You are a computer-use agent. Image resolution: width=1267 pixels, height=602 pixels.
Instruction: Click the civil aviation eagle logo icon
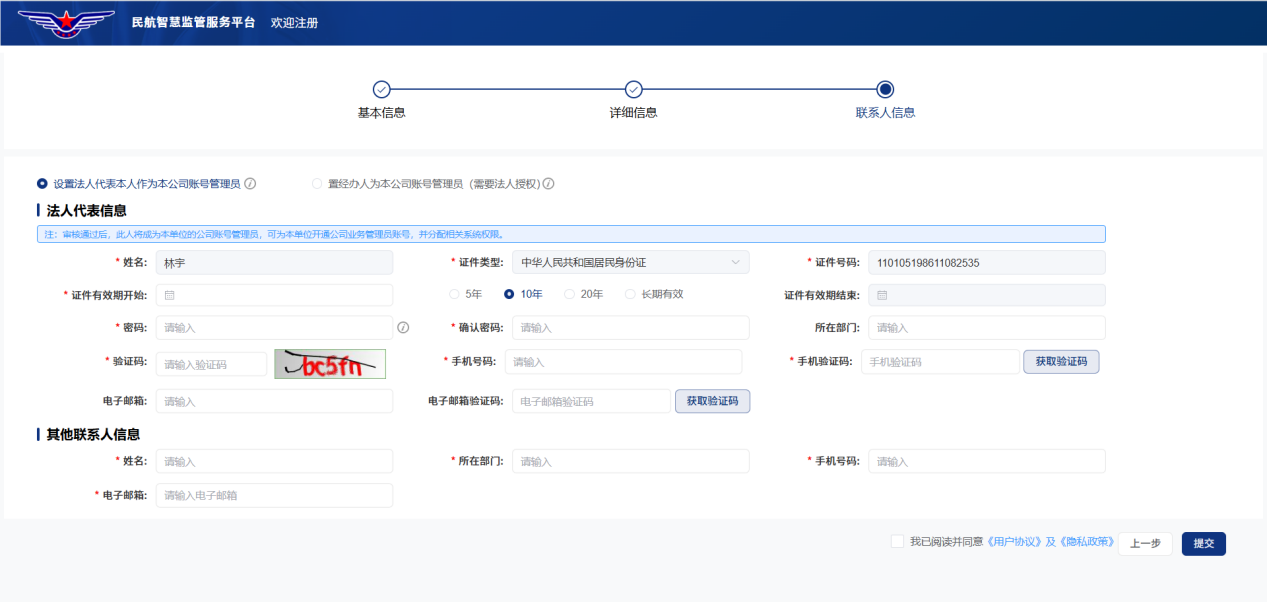coord(64,22)
